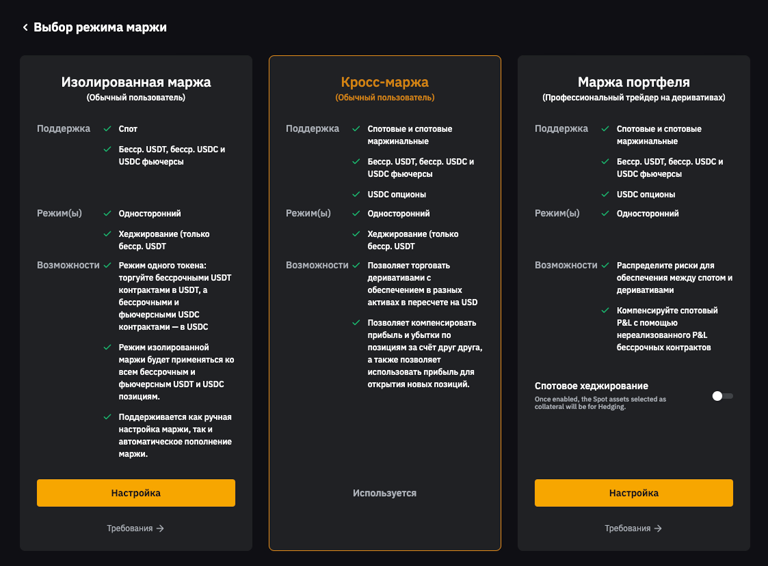Viewport: 768px width, 566px height.
Task: Click the checkmark beside «Режим одного токена» item
Action: 108,265
